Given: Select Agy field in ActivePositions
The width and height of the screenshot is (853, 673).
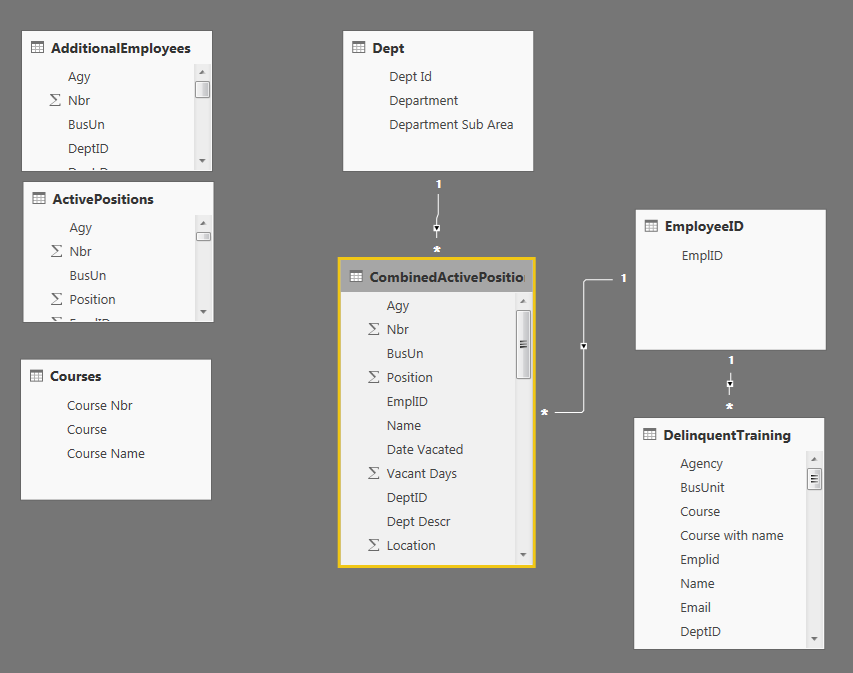Looking at the screenshot, I should 81,228.
